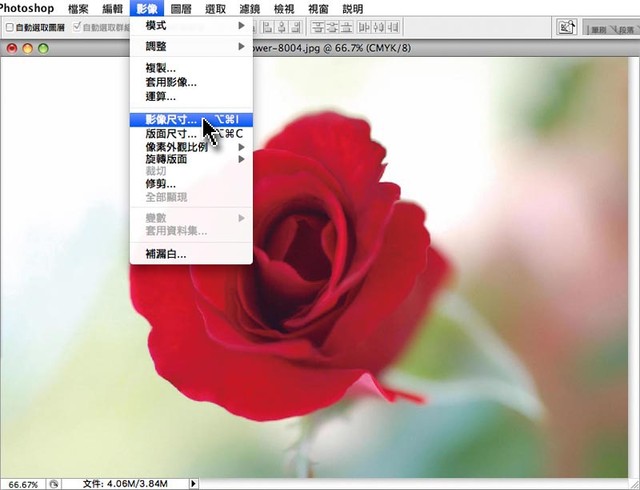Expand the 調整 submenu
This screenshot has height=490, width=640.
190,46
